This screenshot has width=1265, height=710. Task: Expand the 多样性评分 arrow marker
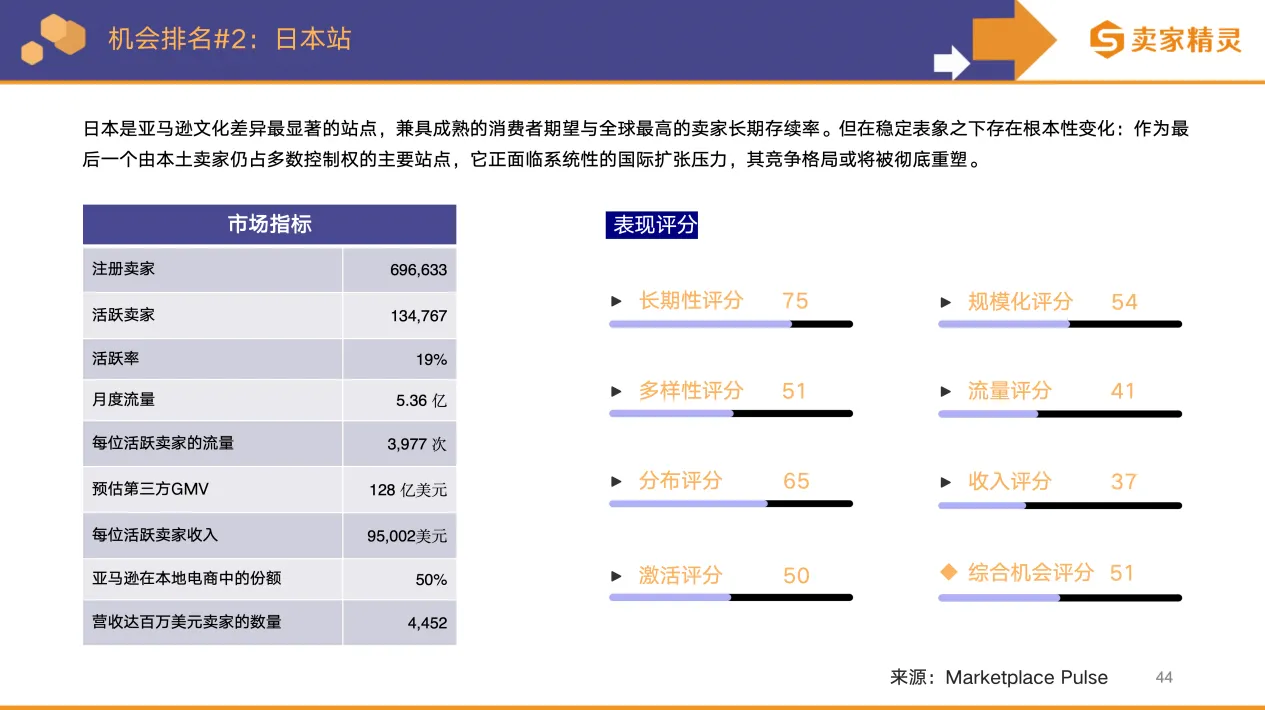point(616,391)
